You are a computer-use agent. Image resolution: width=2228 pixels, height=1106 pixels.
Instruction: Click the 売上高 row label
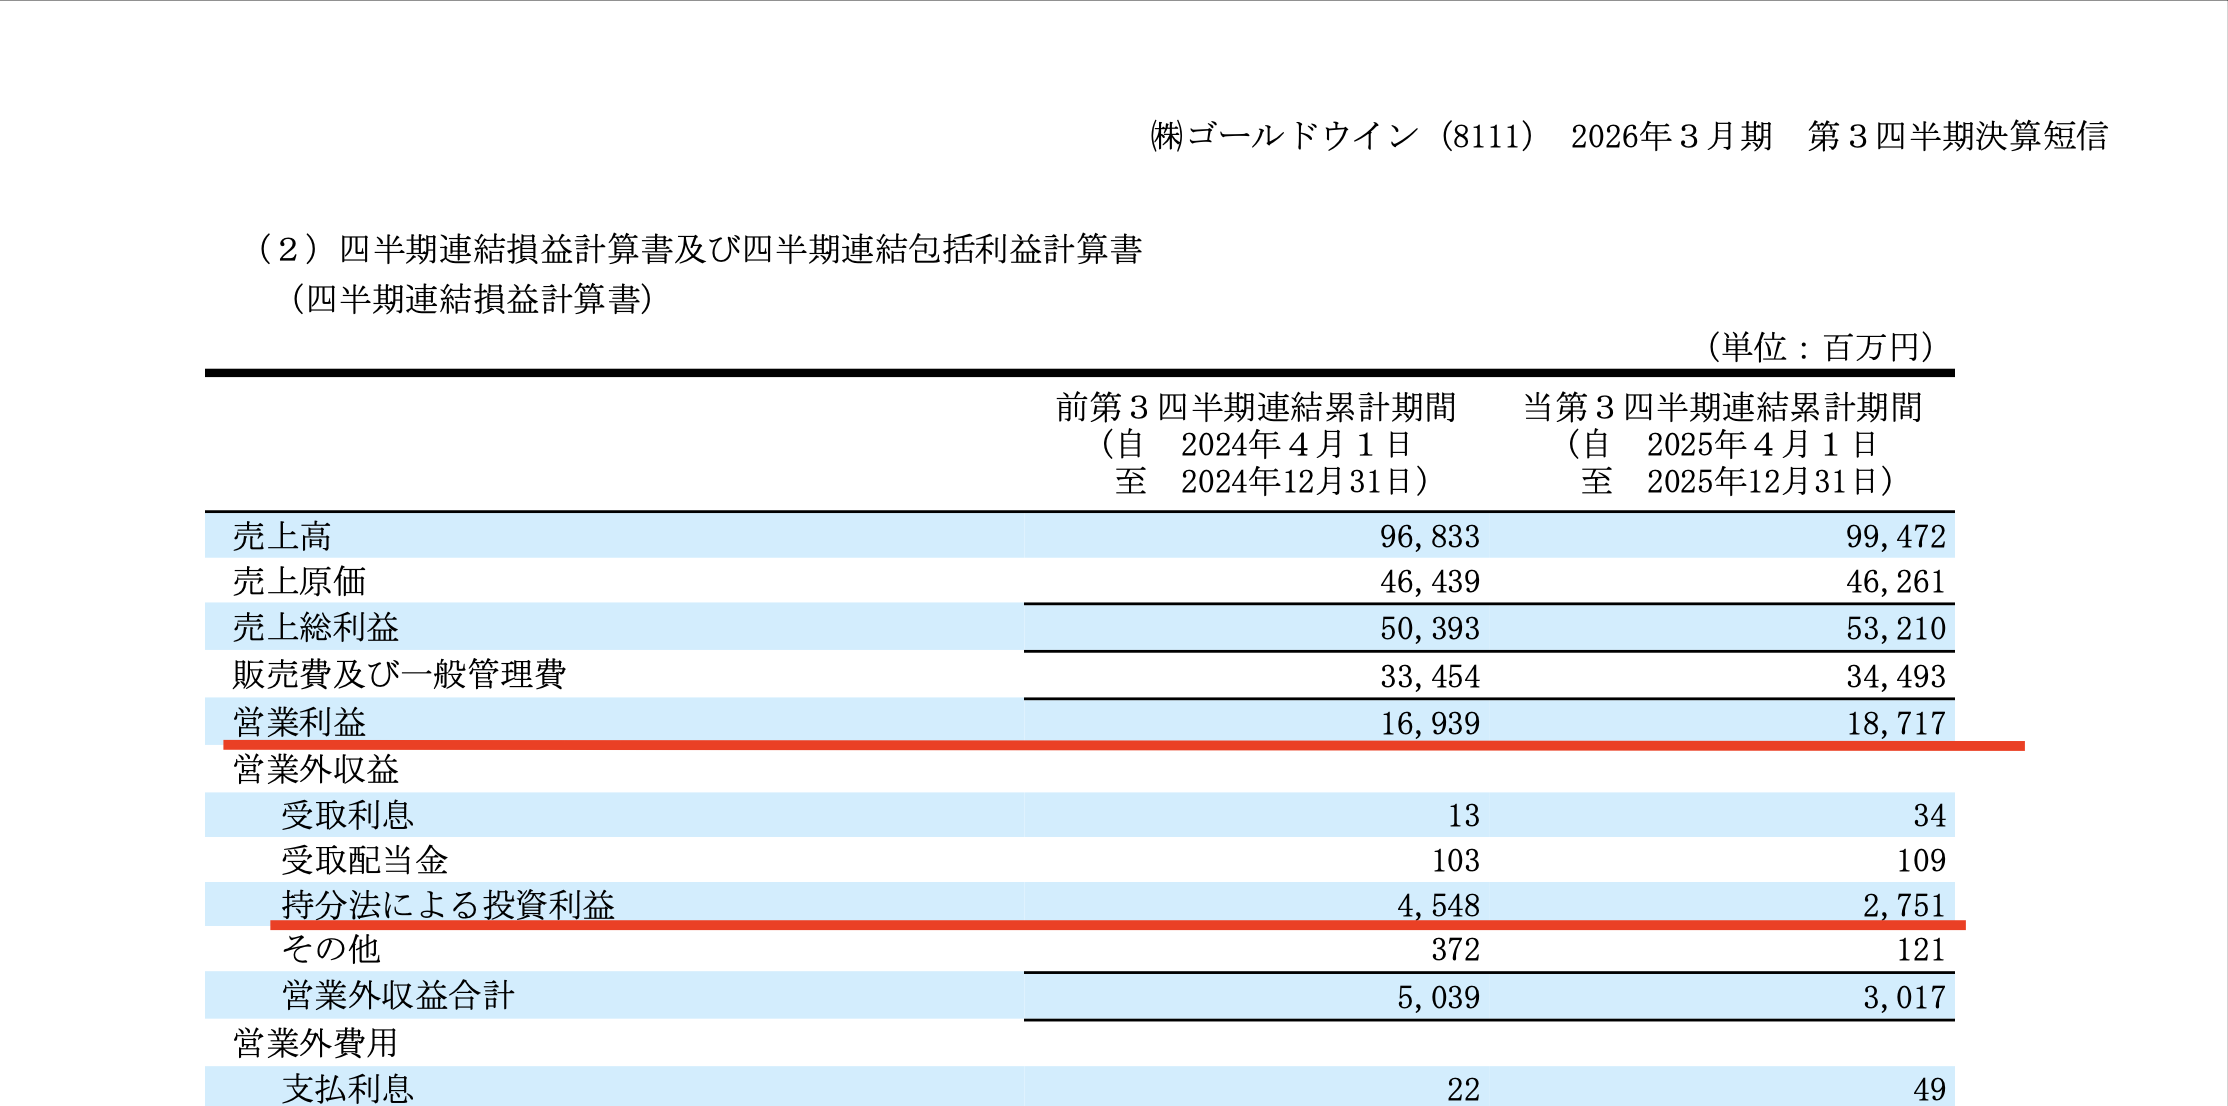click(x=281, y=537)
